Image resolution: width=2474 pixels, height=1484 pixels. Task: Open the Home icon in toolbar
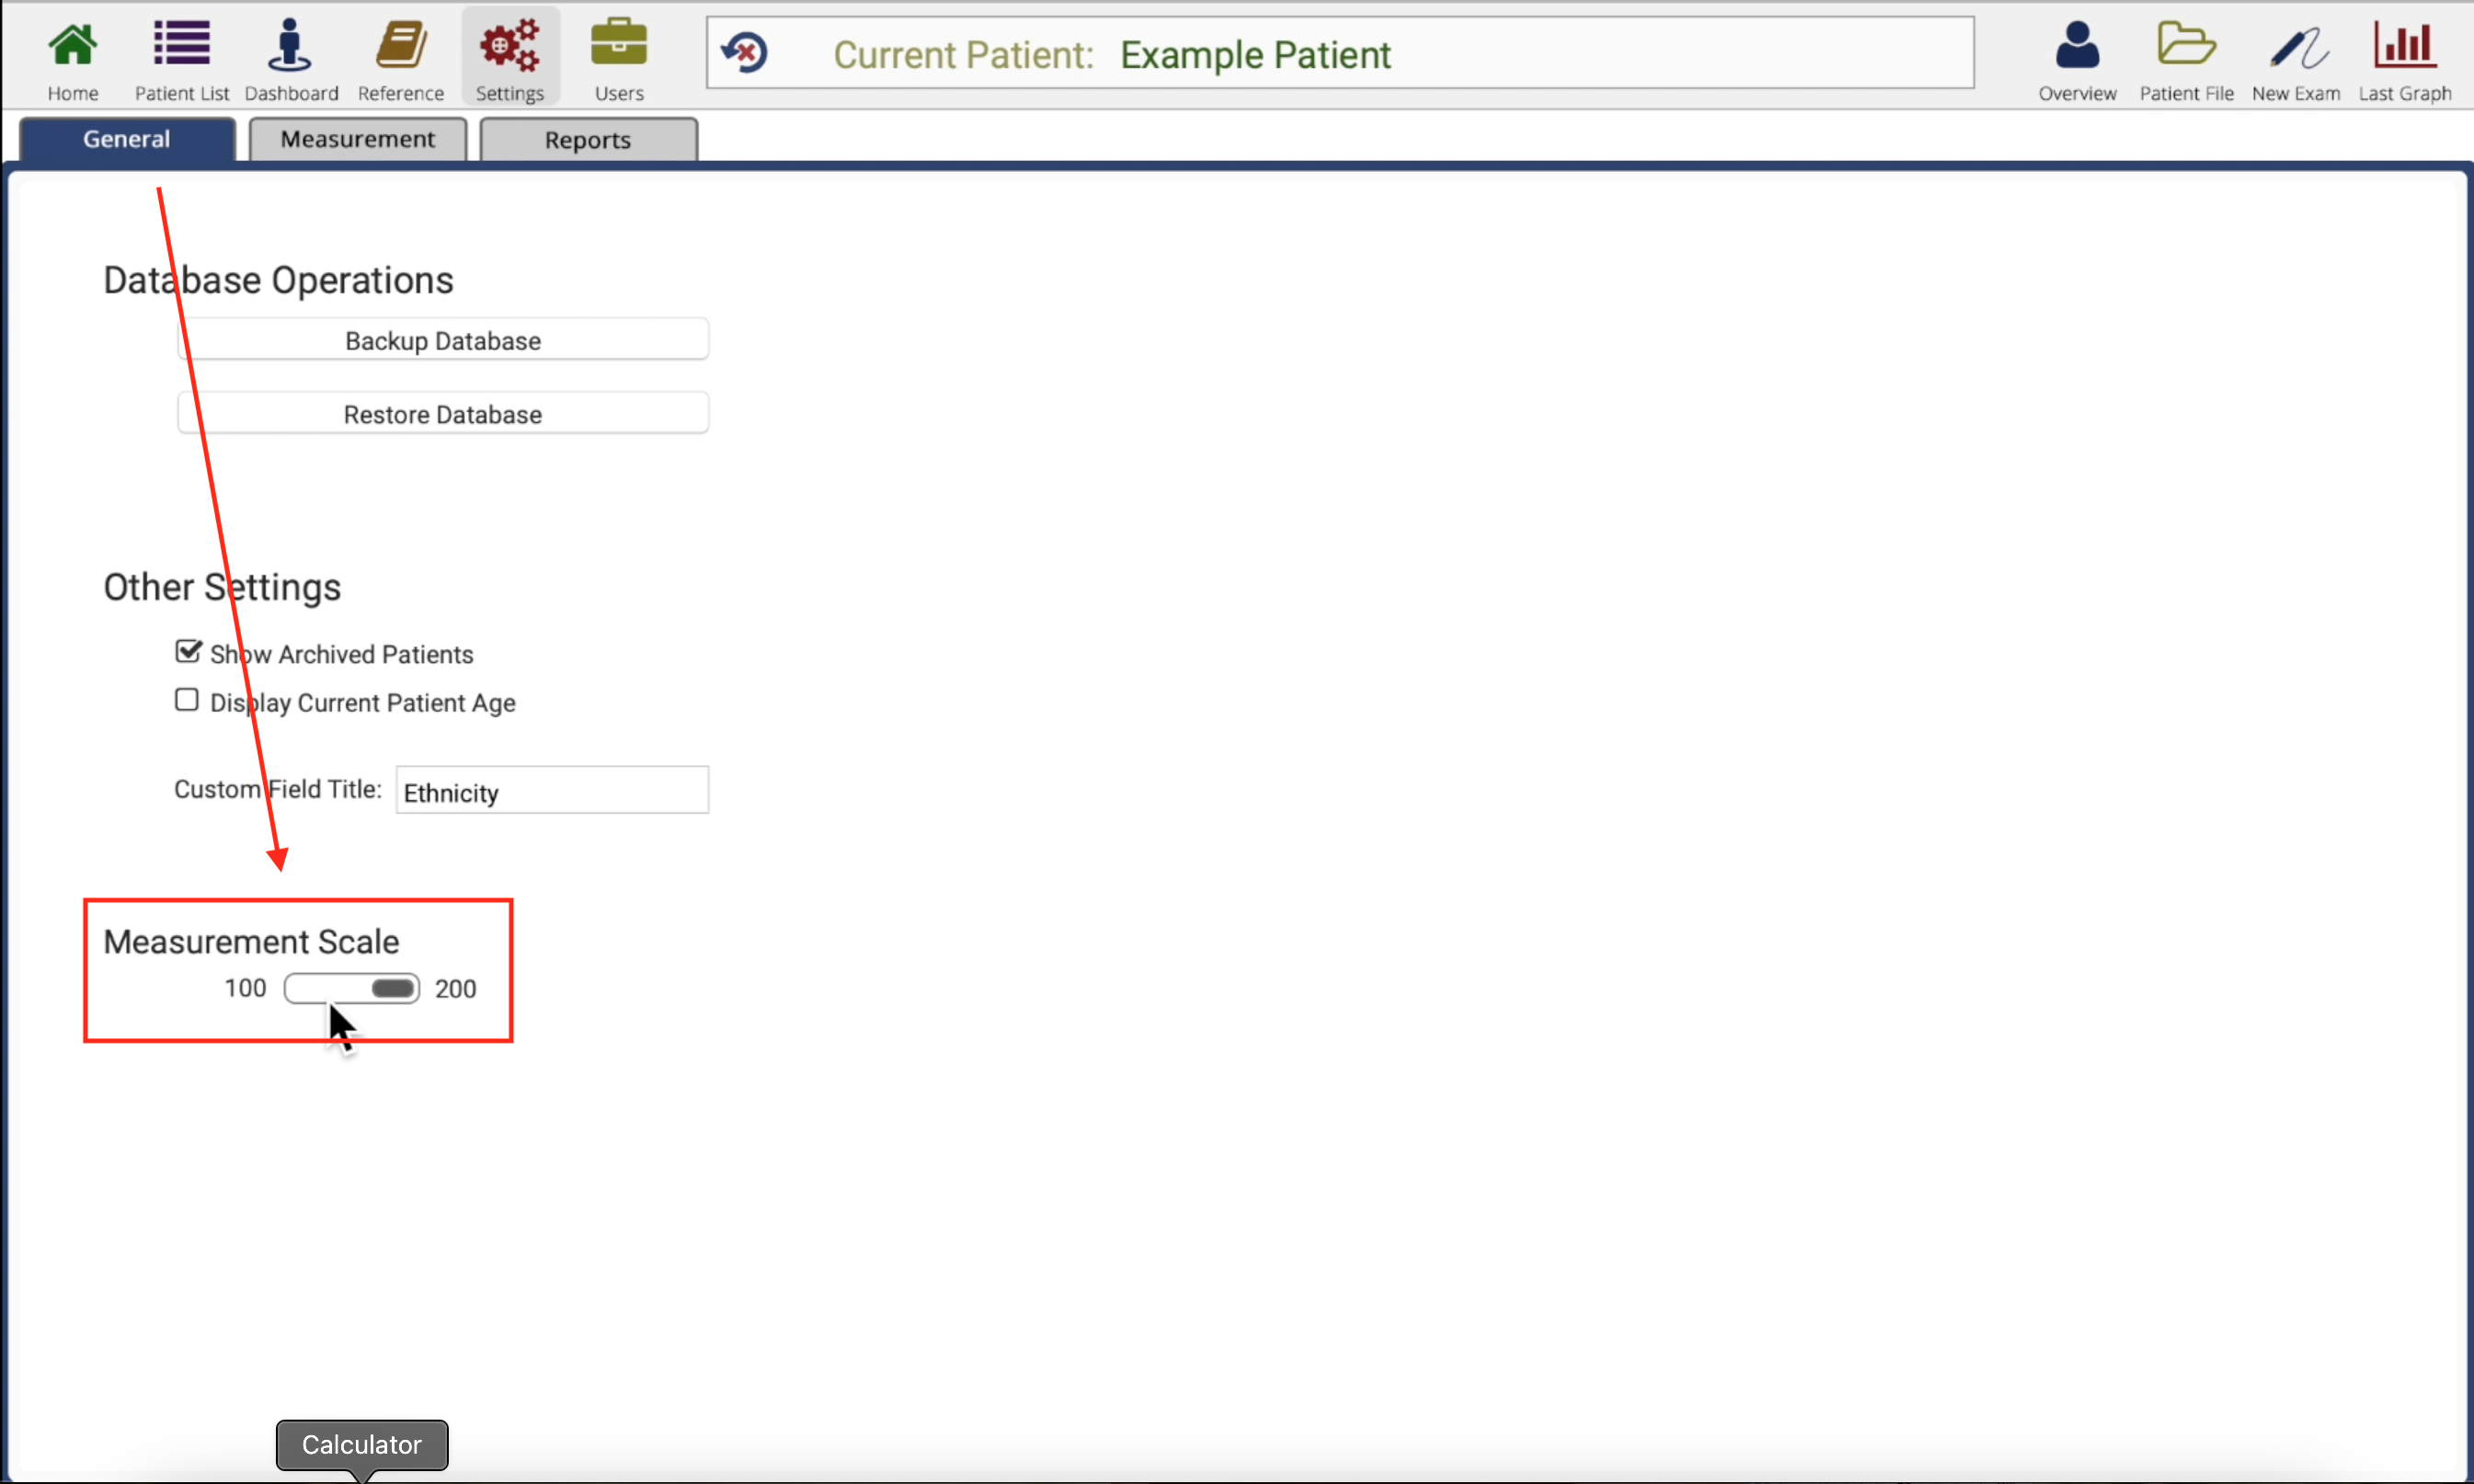(73, 46)
